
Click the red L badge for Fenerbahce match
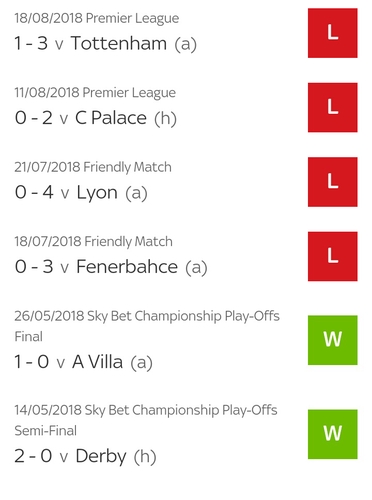pyautogui.click(x=332, y=256)
